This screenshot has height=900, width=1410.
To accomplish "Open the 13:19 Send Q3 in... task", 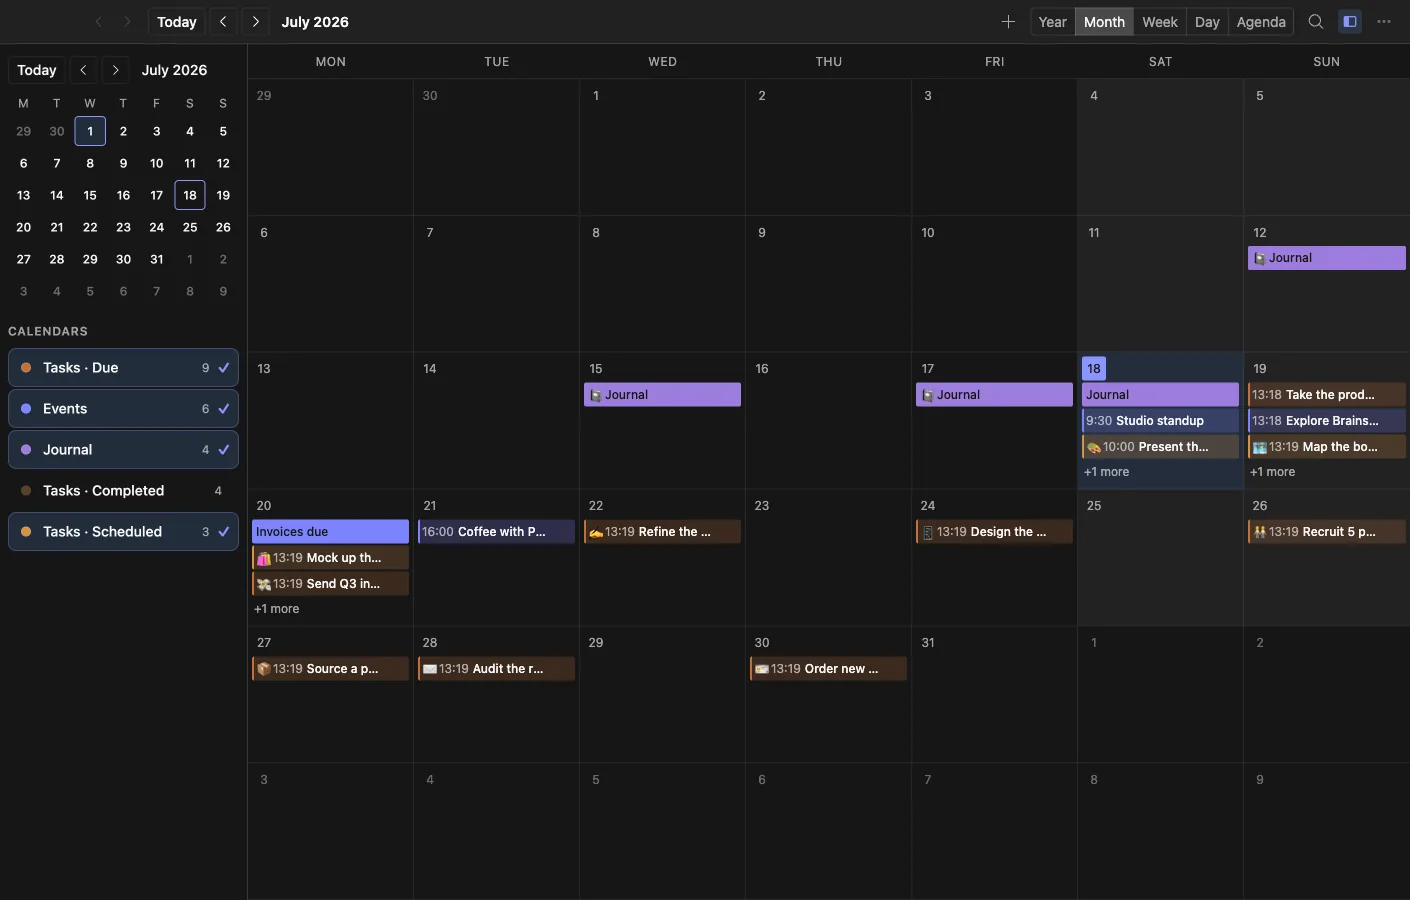I will click(x=330, y=584).
